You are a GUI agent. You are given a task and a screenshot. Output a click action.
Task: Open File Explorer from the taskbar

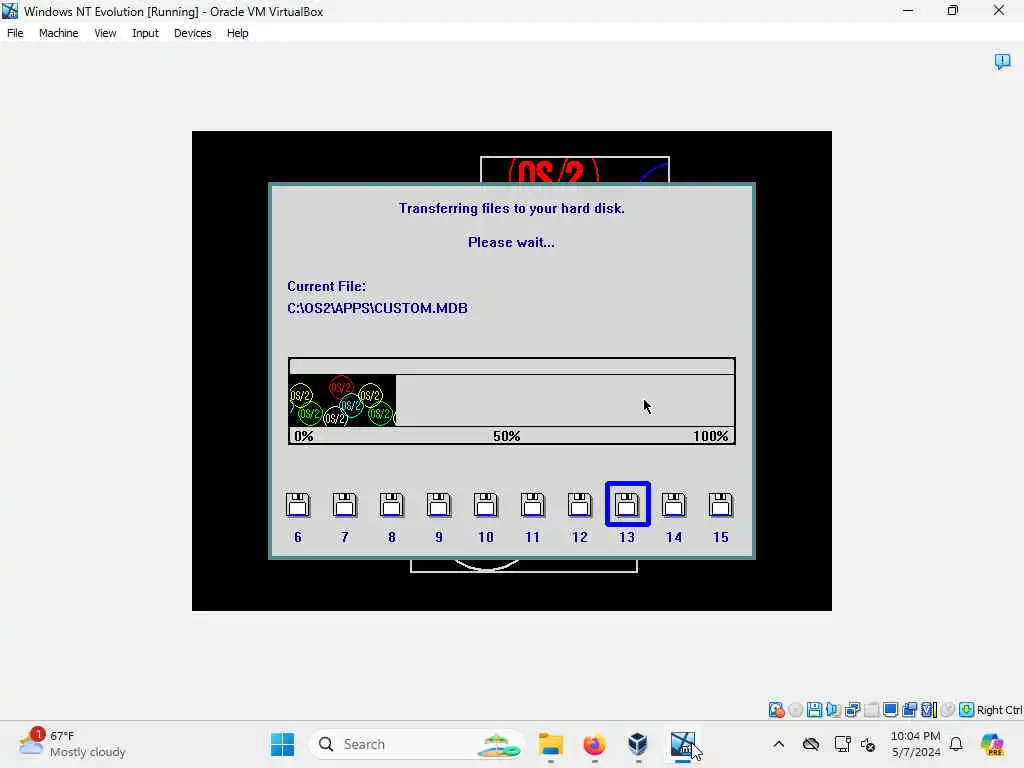(551, 744)
